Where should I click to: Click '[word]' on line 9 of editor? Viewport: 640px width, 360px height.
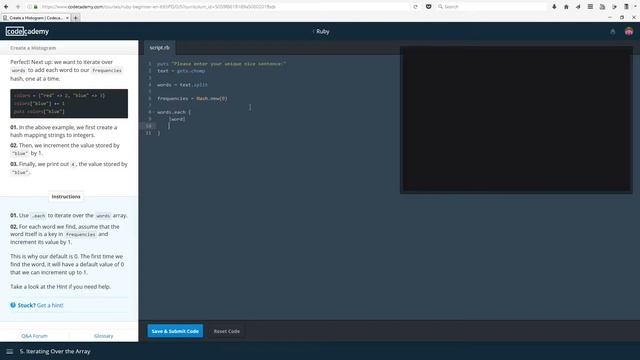coord(177,119)
